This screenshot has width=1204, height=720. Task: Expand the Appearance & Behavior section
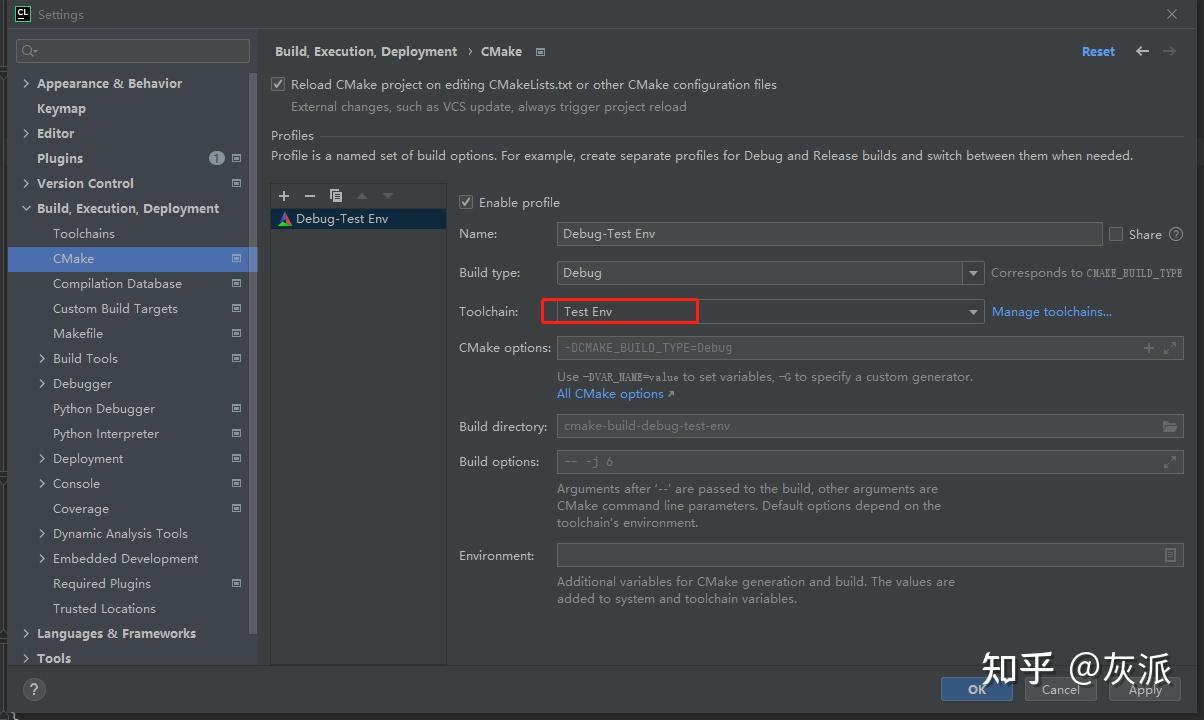tap(26, 83)
